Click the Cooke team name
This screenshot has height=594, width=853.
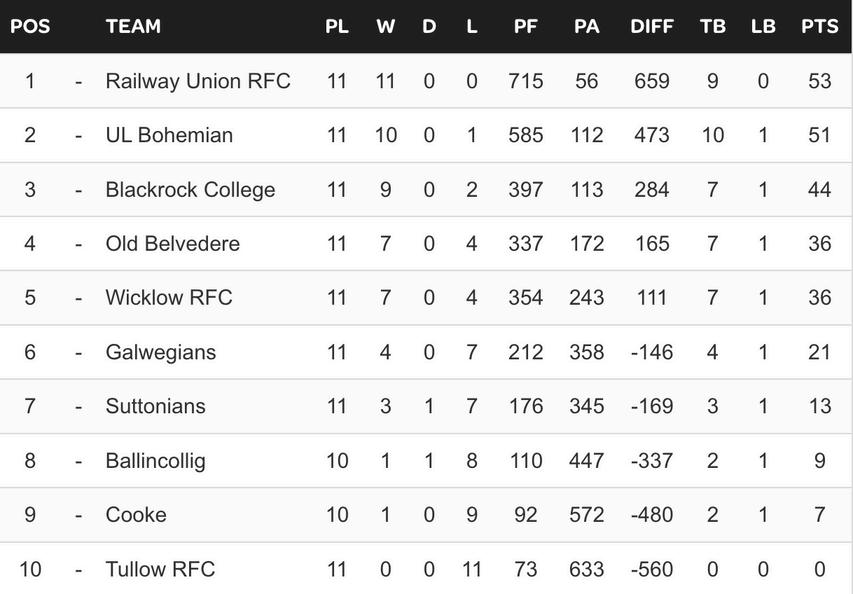[x=136, y=514]
